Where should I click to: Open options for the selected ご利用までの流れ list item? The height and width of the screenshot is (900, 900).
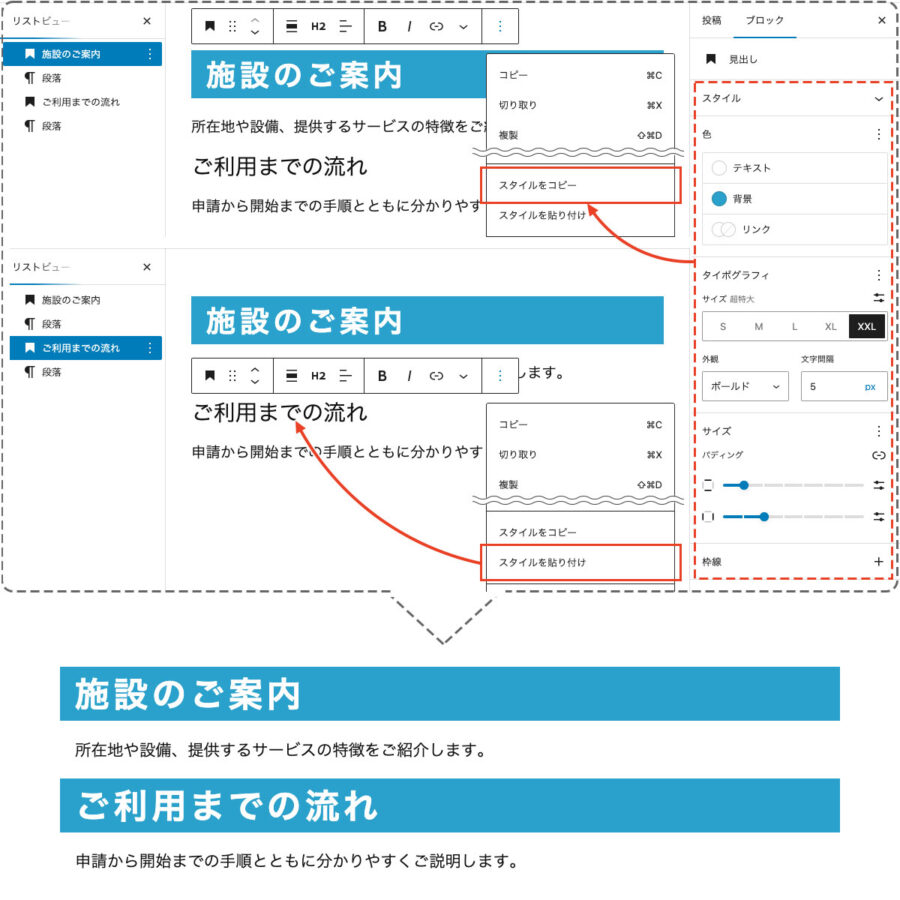[150, 348]
